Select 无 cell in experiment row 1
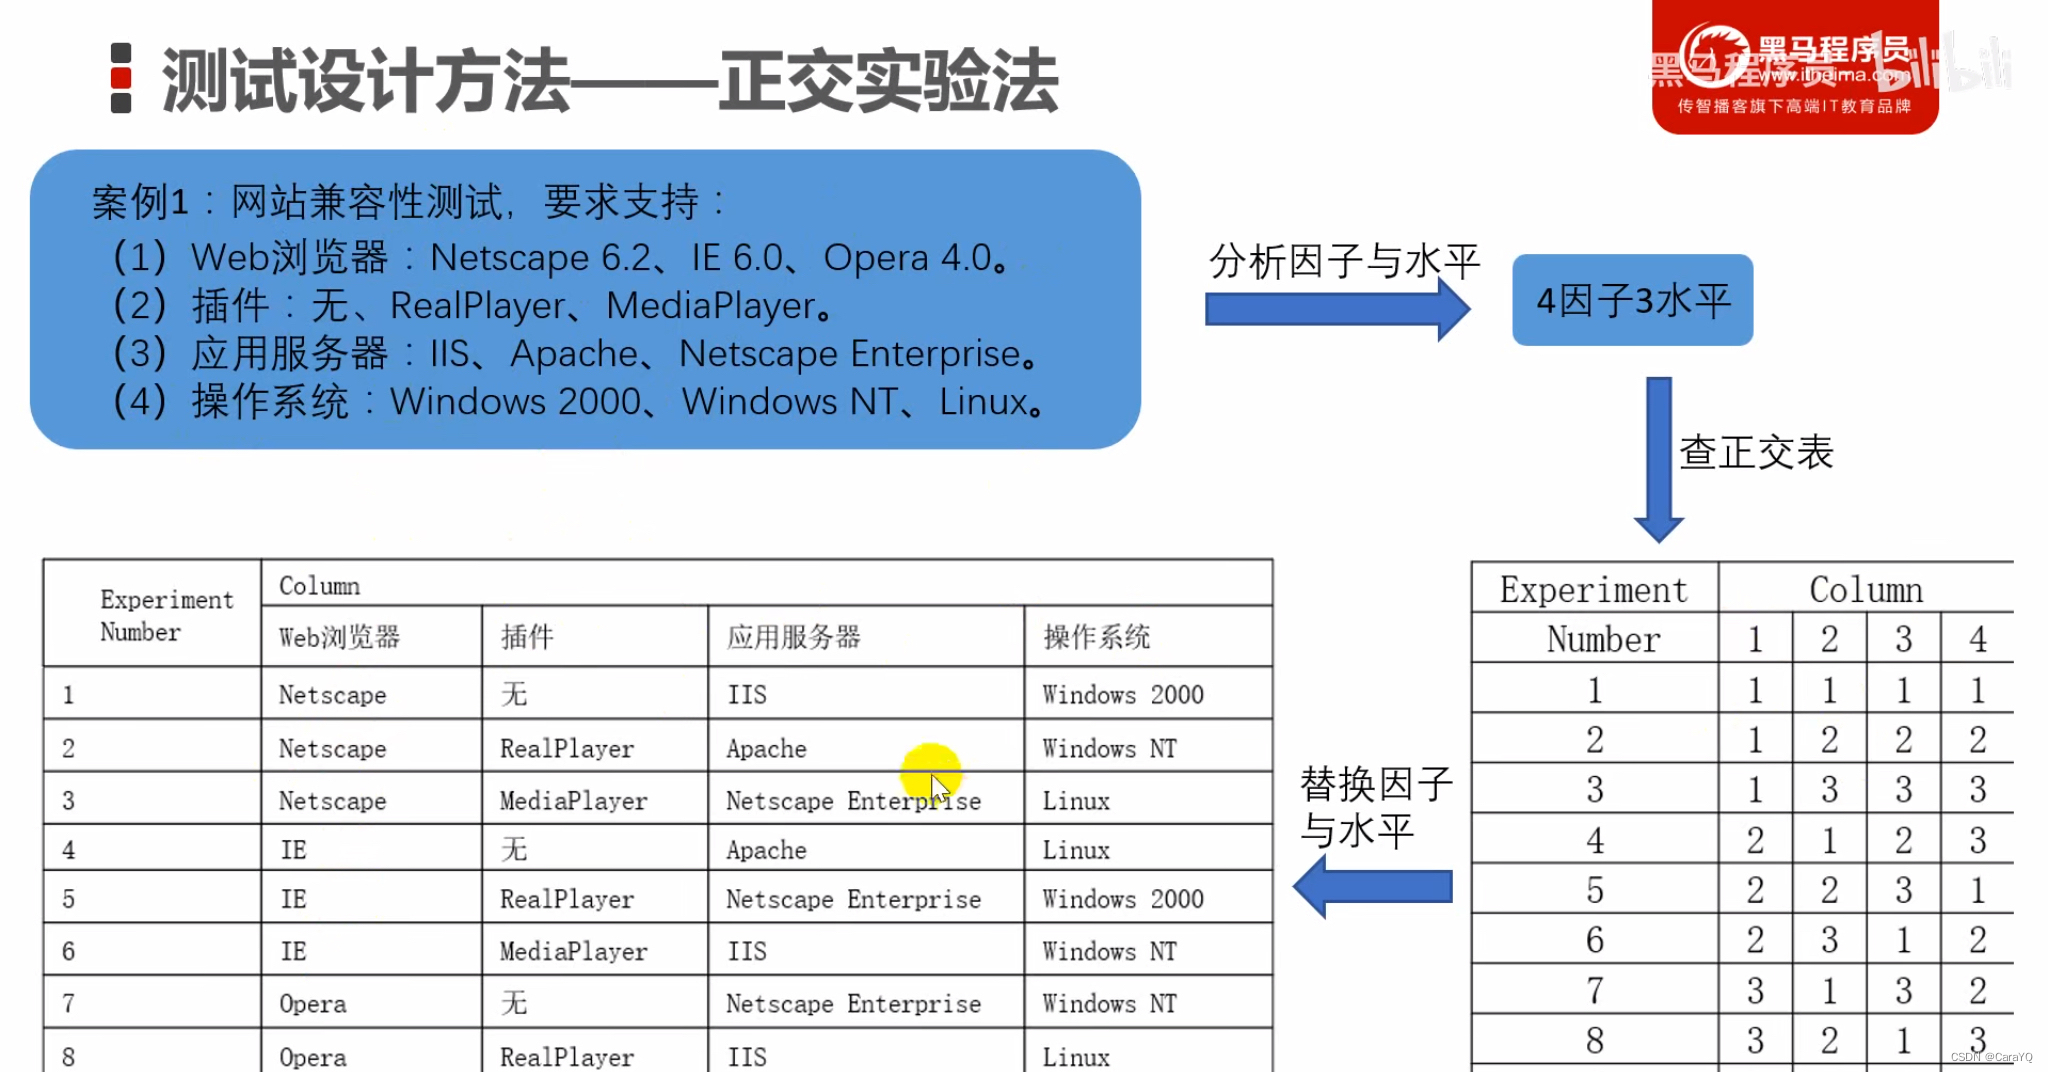 594,694
